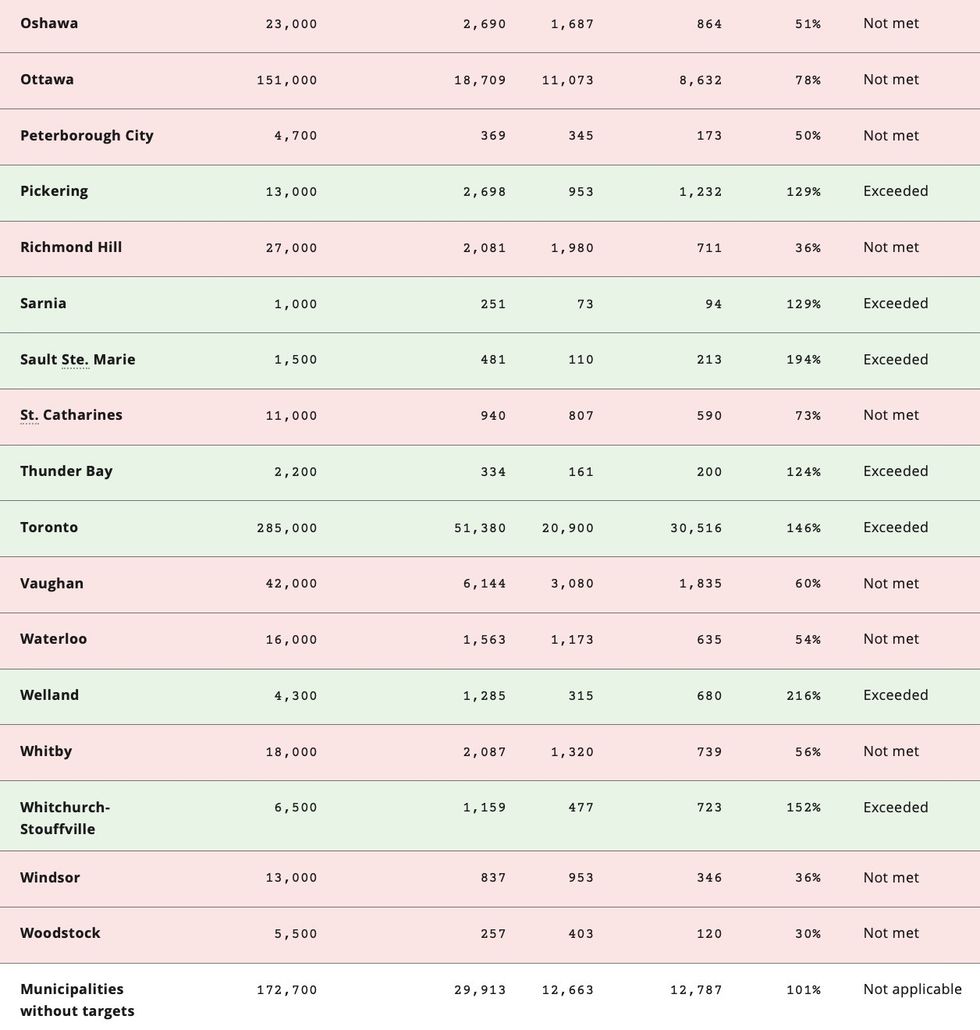The image size is (980, 1030).
Task: Click Woodstock's 30% progress value
Action: (x=807, y=933)
